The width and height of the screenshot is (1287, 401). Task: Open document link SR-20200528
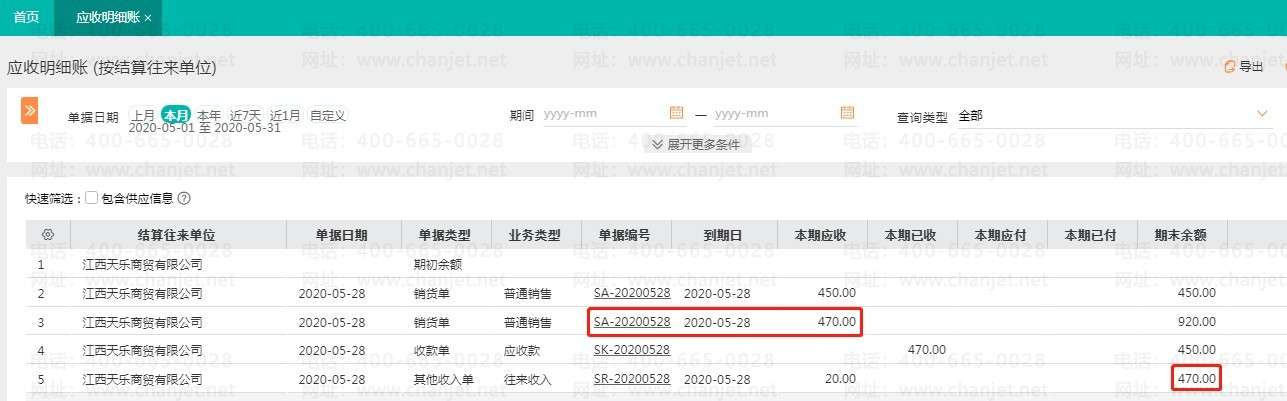coord(631,379)
